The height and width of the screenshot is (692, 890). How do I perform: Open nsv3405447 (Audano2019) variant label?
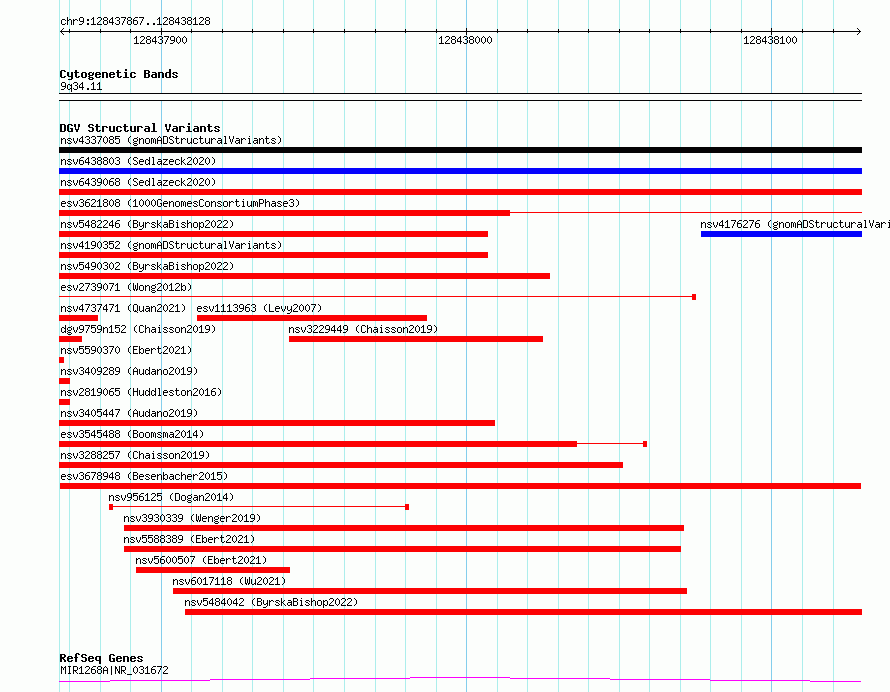(129, 413)
